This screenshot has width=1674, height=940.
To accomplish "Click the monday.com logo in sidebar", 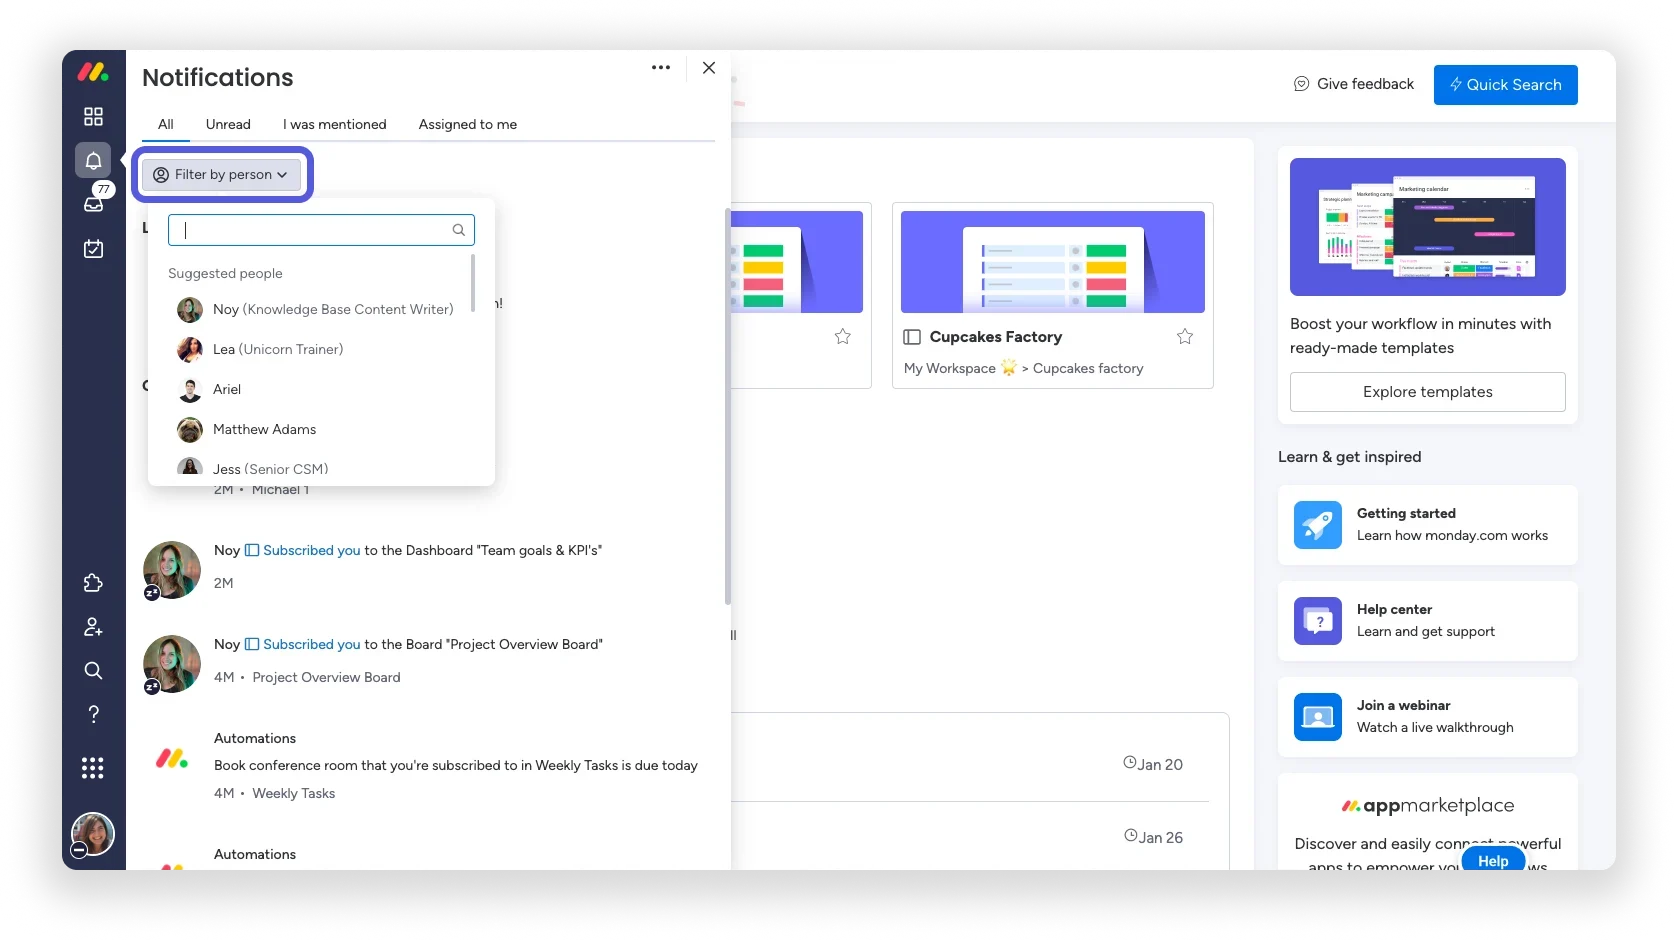I will 93,72.
